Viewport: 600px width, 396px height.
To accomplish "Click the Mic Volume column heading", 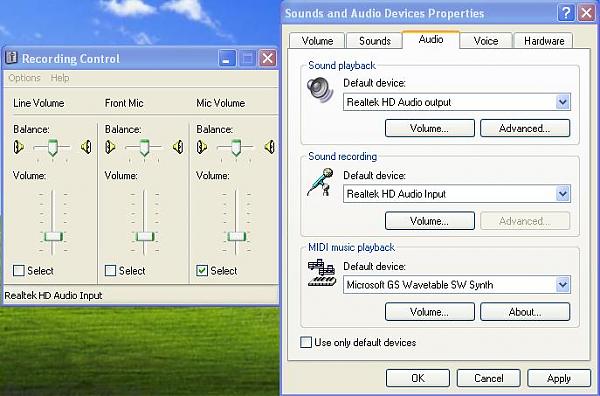I will tap(220, 103).
